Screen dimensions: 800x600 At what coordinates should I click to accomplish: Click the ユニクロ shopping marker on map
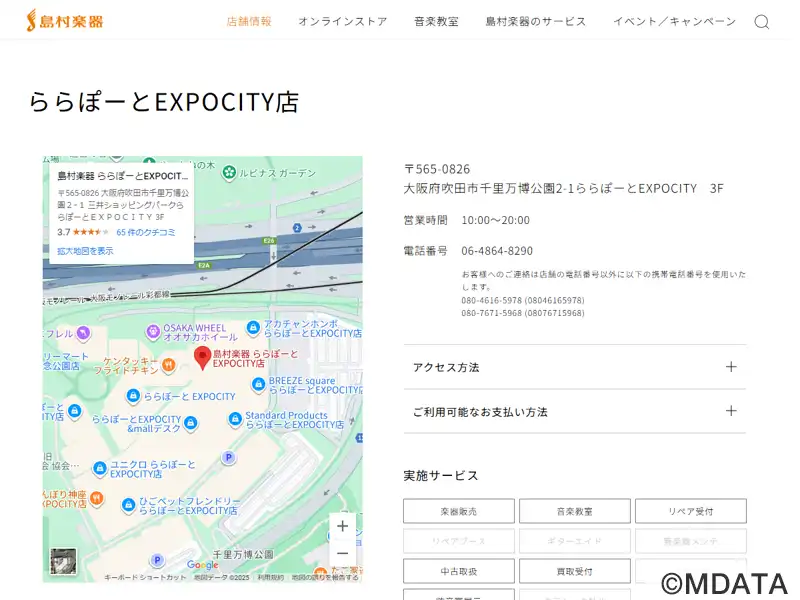tap(100, 469)
